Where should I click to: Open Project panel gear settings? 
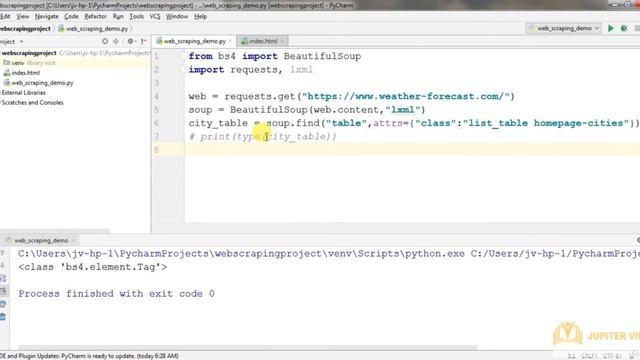pyautogui.click(x=131, y=41)
